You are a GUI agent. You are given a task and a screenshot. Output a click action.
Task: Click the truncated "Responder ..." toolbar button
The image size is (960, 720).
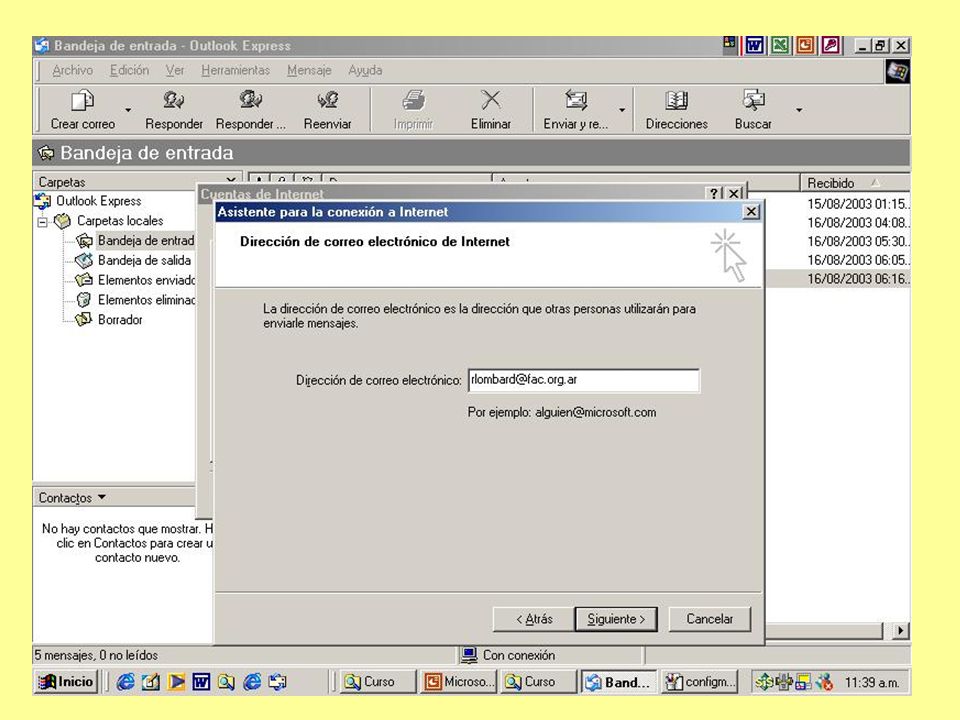tap(250, 110)
